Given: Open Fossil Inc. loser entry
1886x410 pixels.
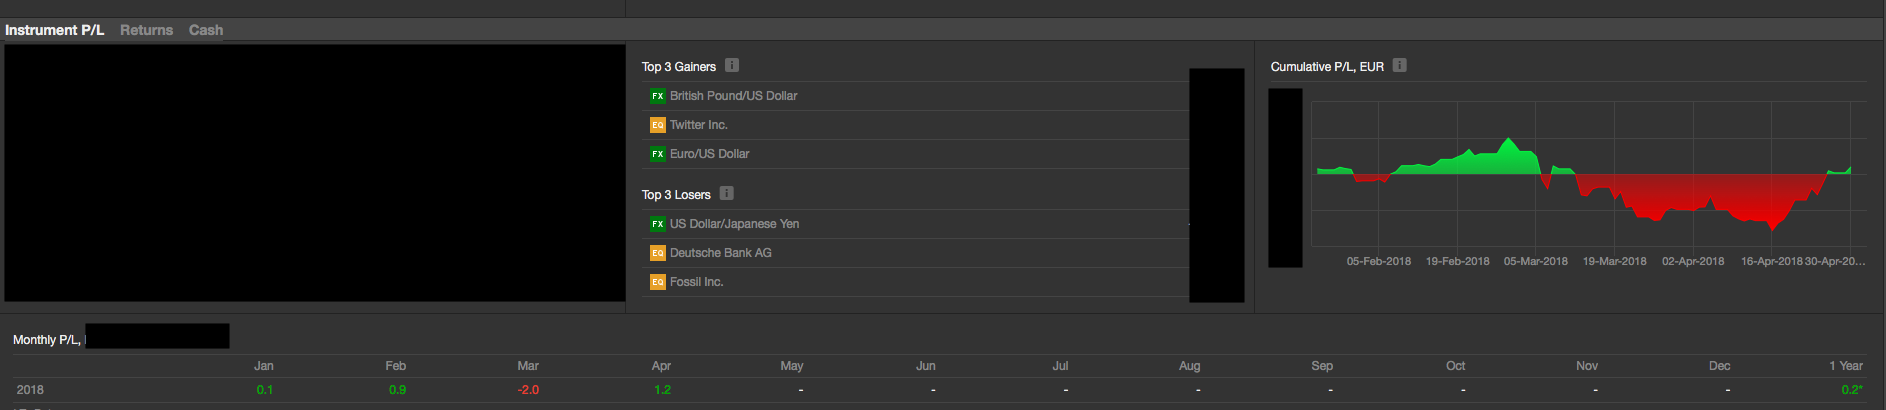Looking at the screenshot, I should tap(696, 282).
